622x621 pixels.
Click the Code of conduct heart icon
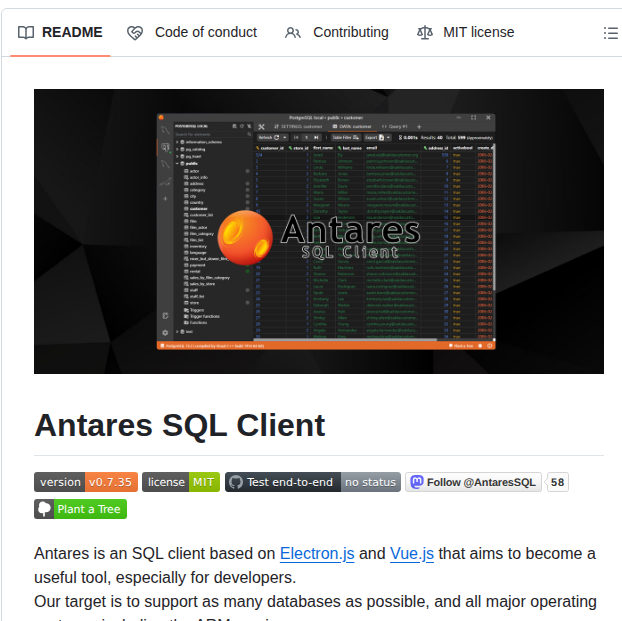click(x=135, y=33)
